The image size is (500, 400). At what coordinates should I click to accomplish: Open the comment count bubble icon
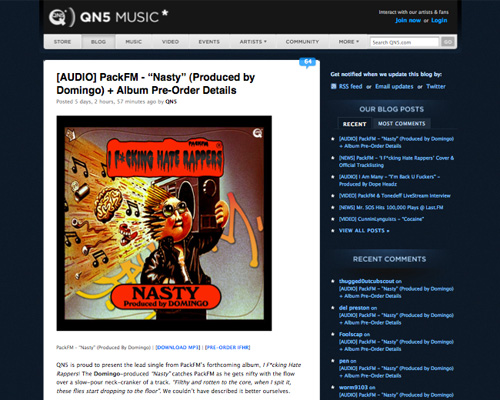pos(307,62)
